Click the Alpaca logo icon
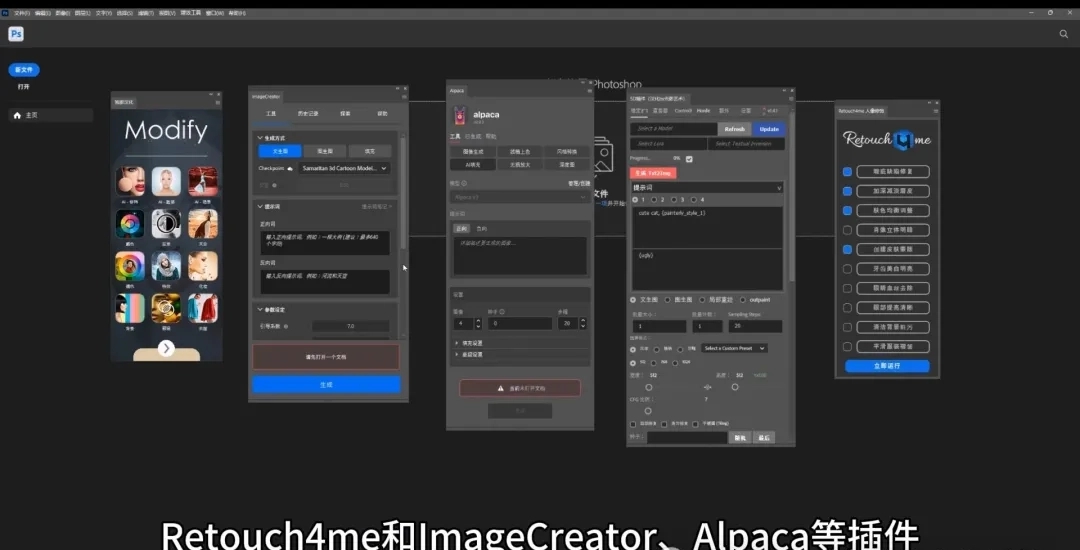Screen dimensions: 1080x550 (x=459, y=116)
